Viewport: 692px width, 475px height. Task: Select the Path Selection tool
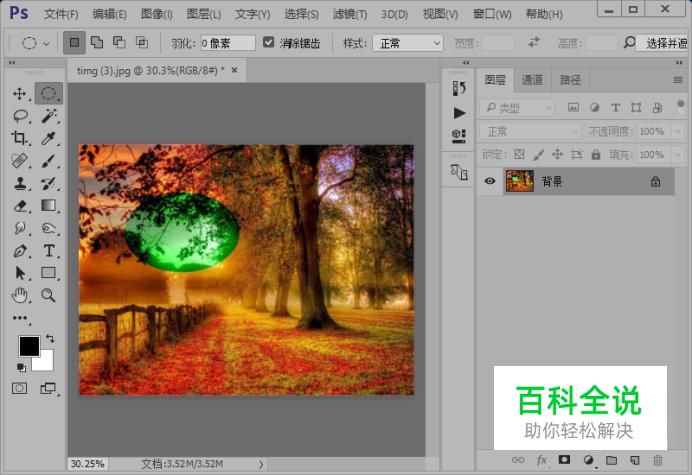pos(19,273)
